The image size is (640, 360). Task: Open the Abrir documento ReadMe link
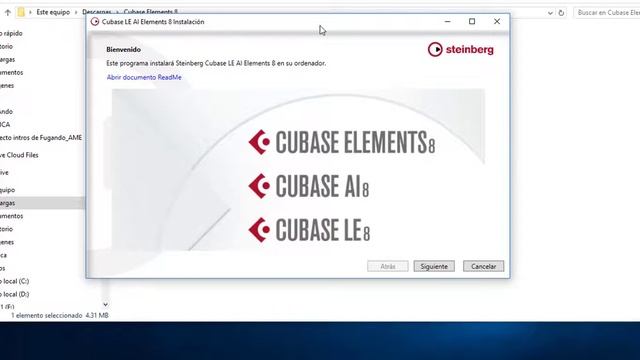(x=144, y=77)
